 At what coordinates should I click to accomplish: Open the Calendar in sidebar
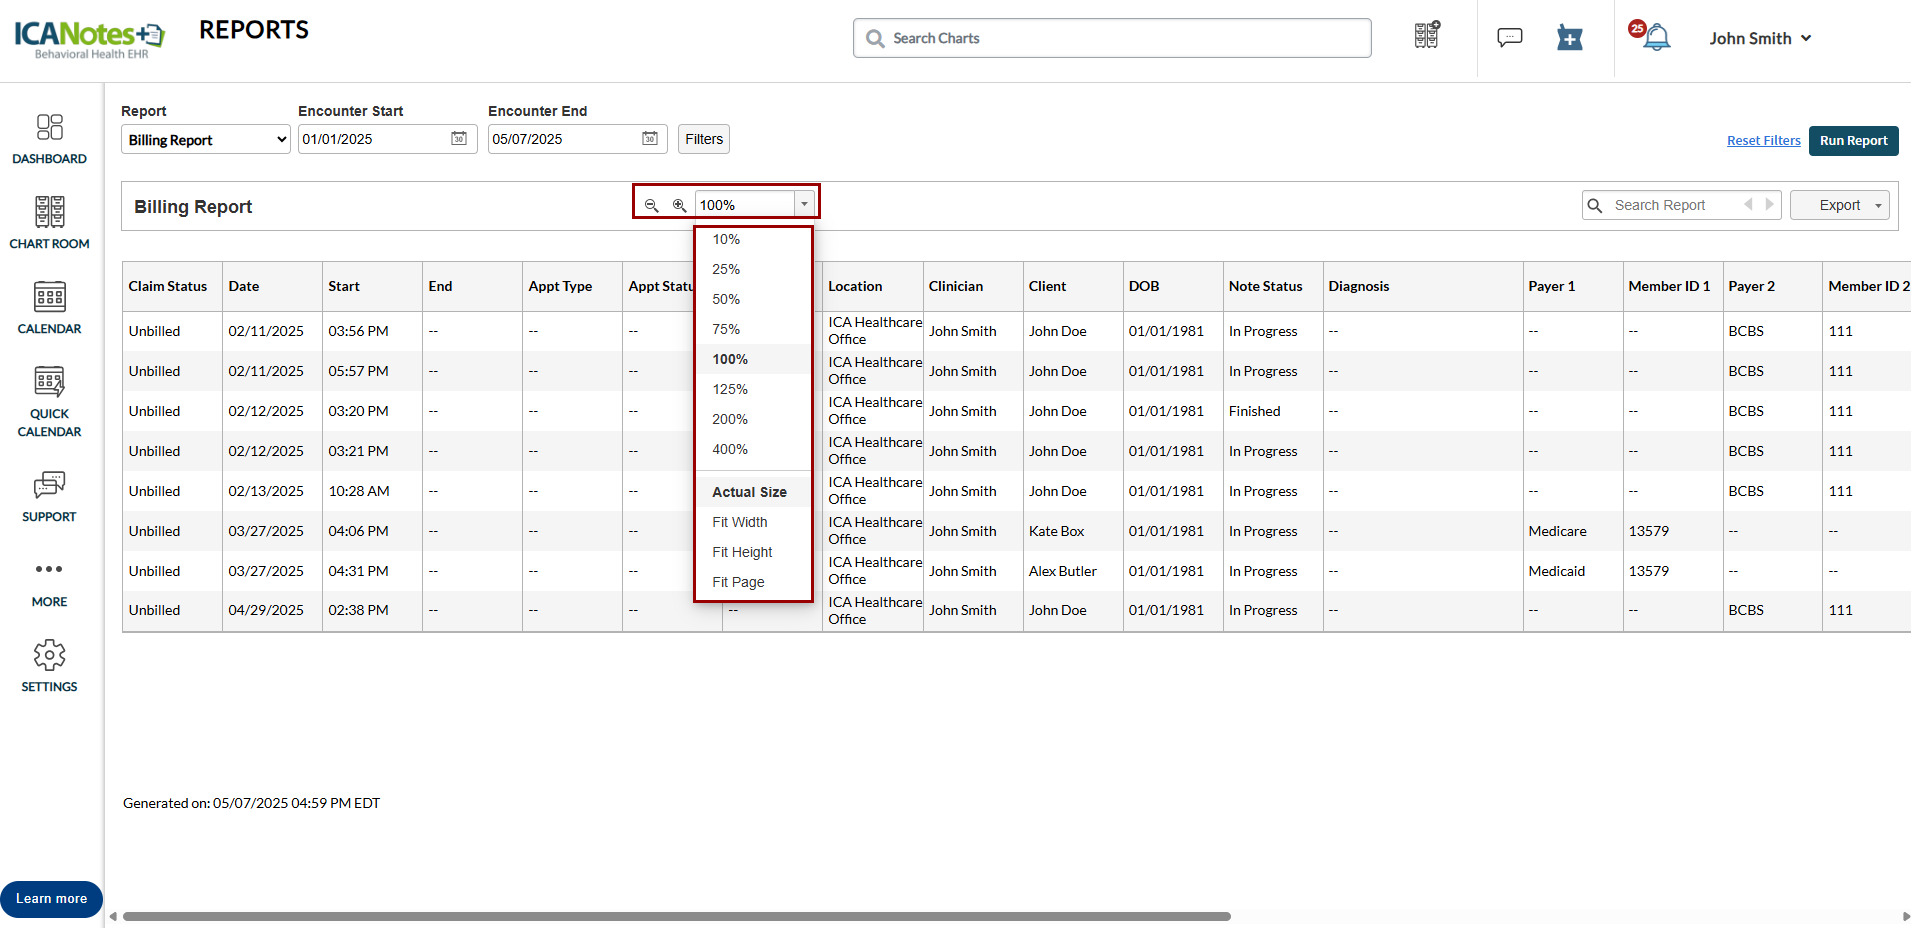click(x=49, y=308)
